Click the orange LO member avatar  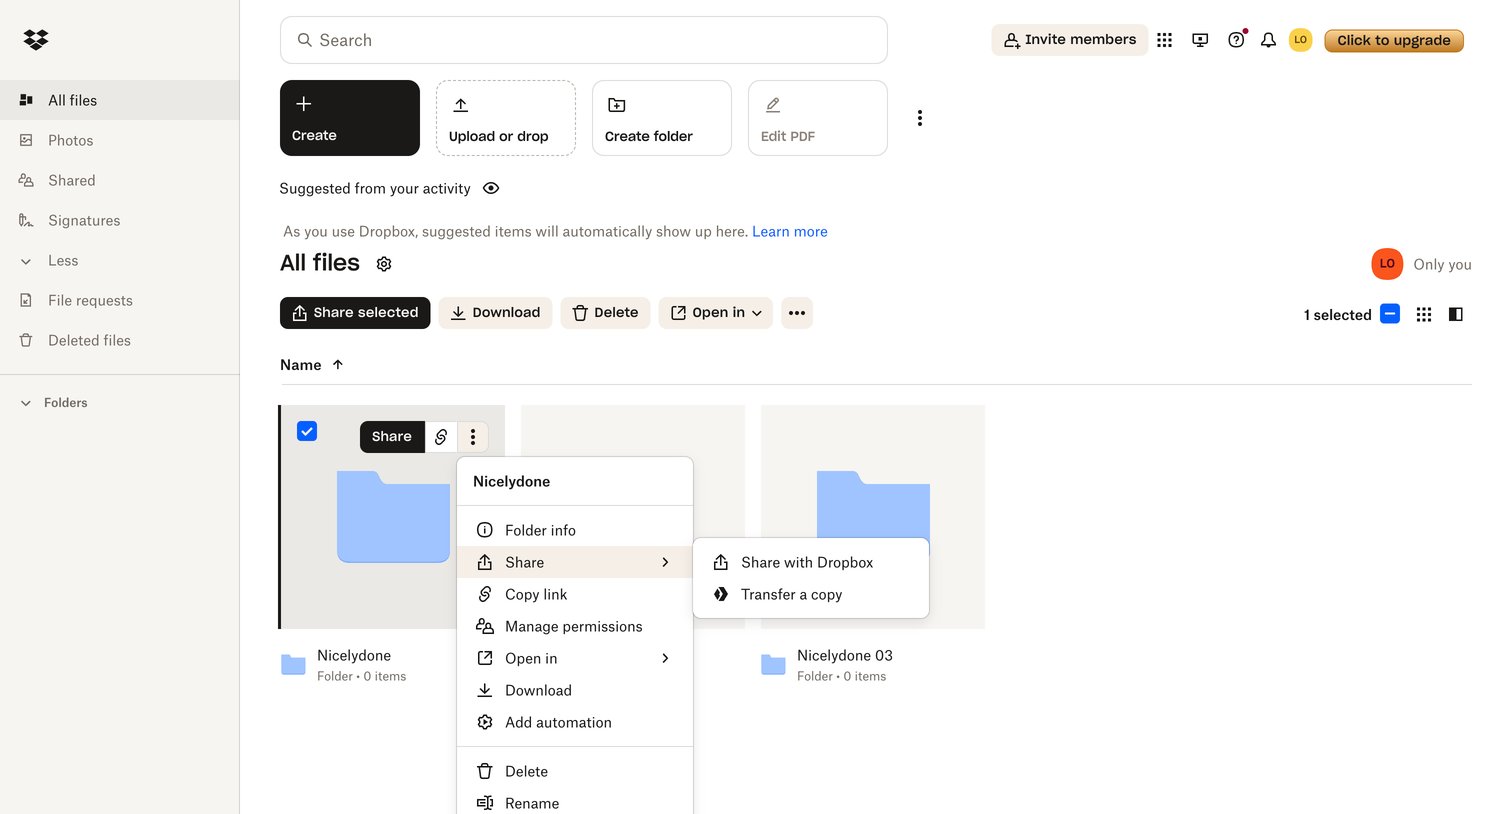(x=1387, y=264)
